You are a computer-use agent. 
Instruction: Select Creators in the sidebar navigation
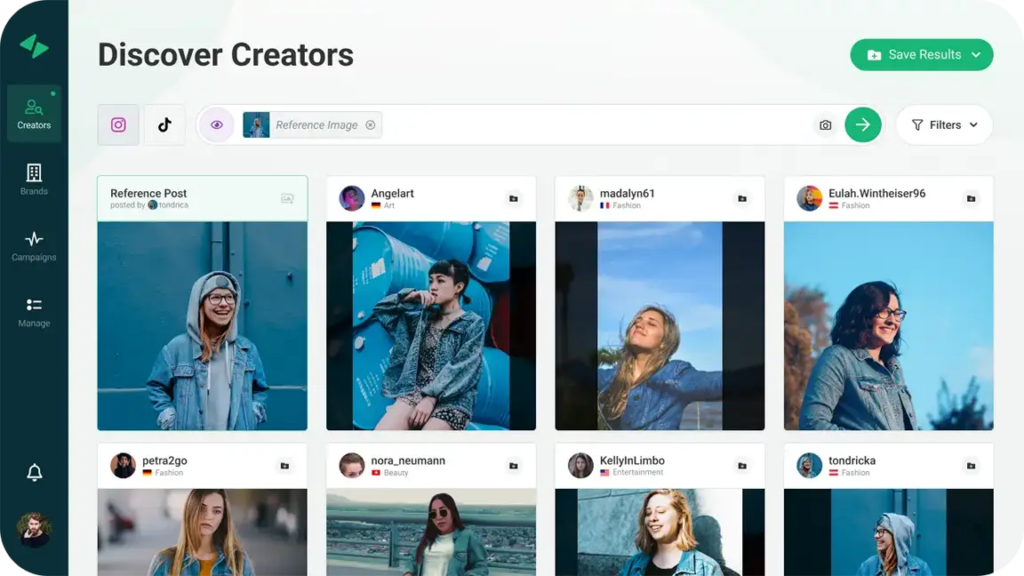click(33, 113)
